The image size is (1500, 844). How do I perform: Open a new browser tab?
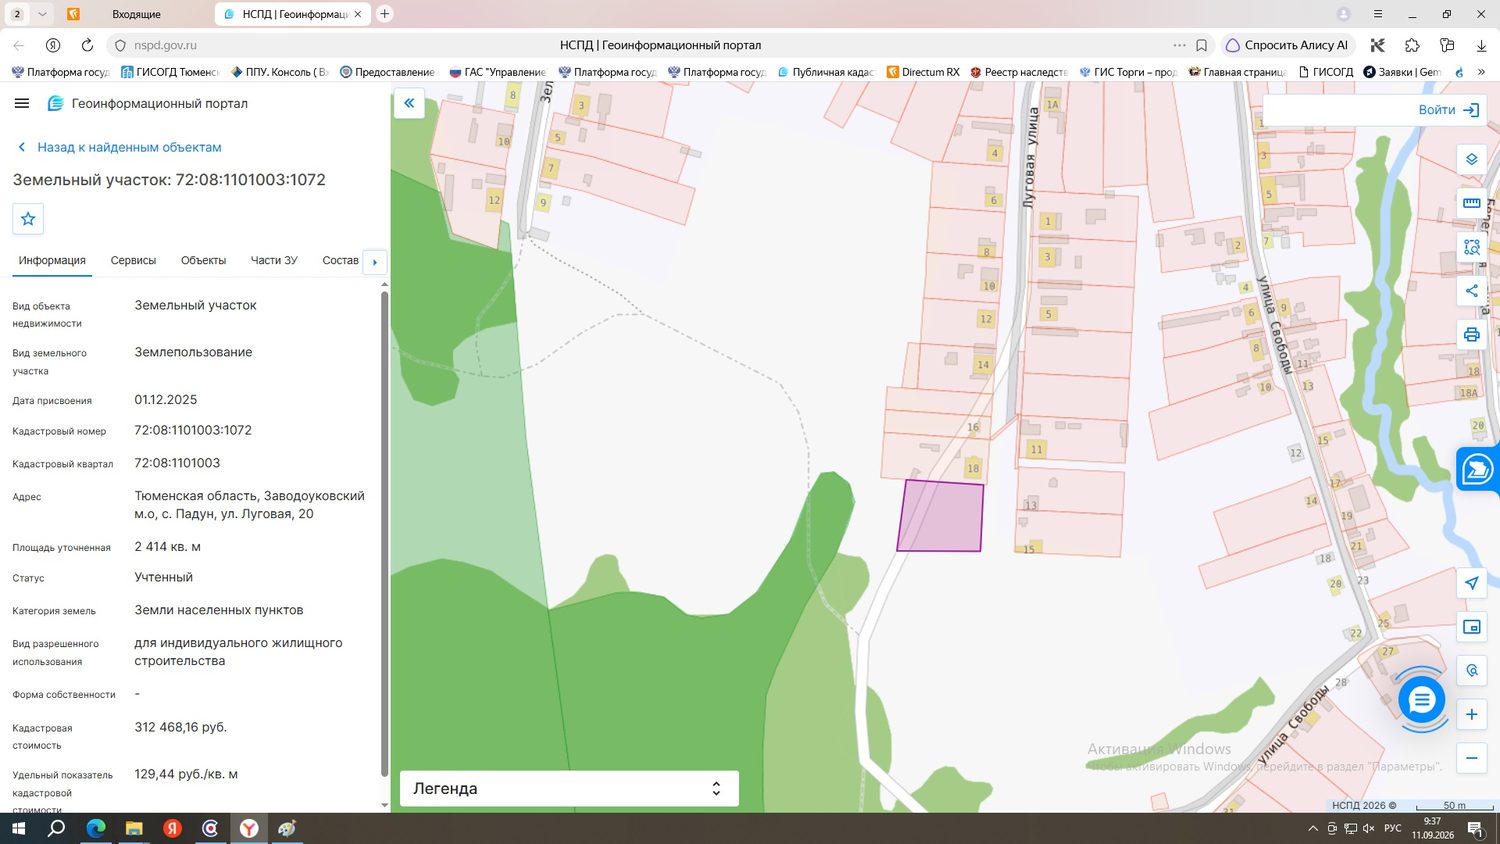click(x=384, y=14)
